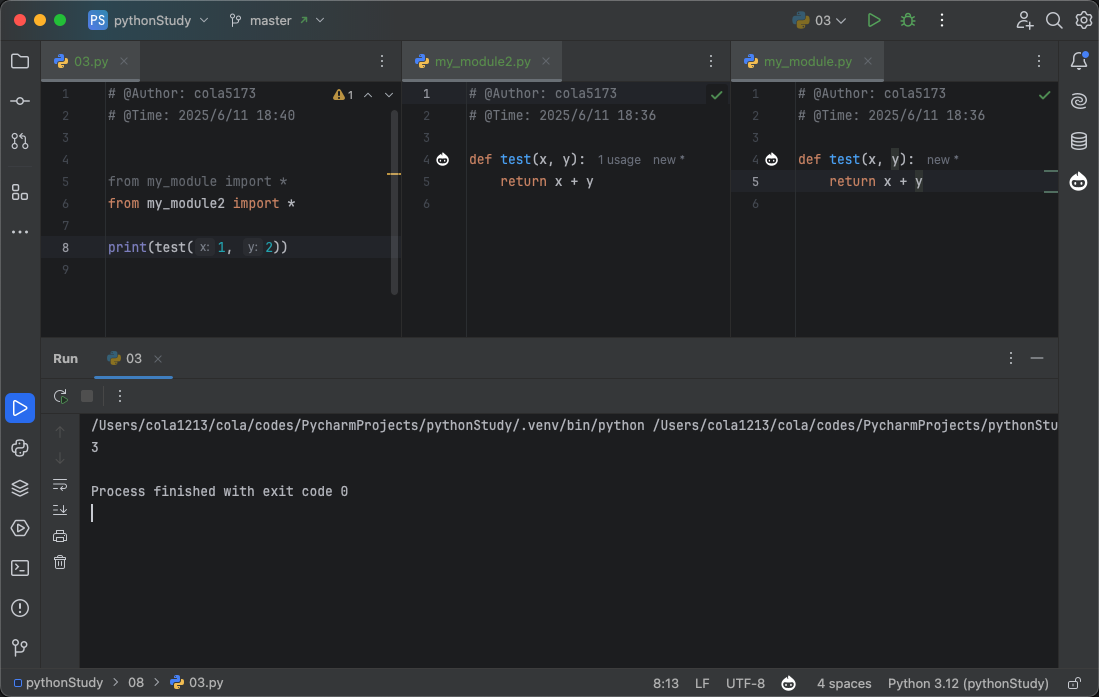Debug 03 with the bug icon
Image resolution: width=1099 pixels, height=697 pixels.
pyautogui.click(x=908, y=20)
